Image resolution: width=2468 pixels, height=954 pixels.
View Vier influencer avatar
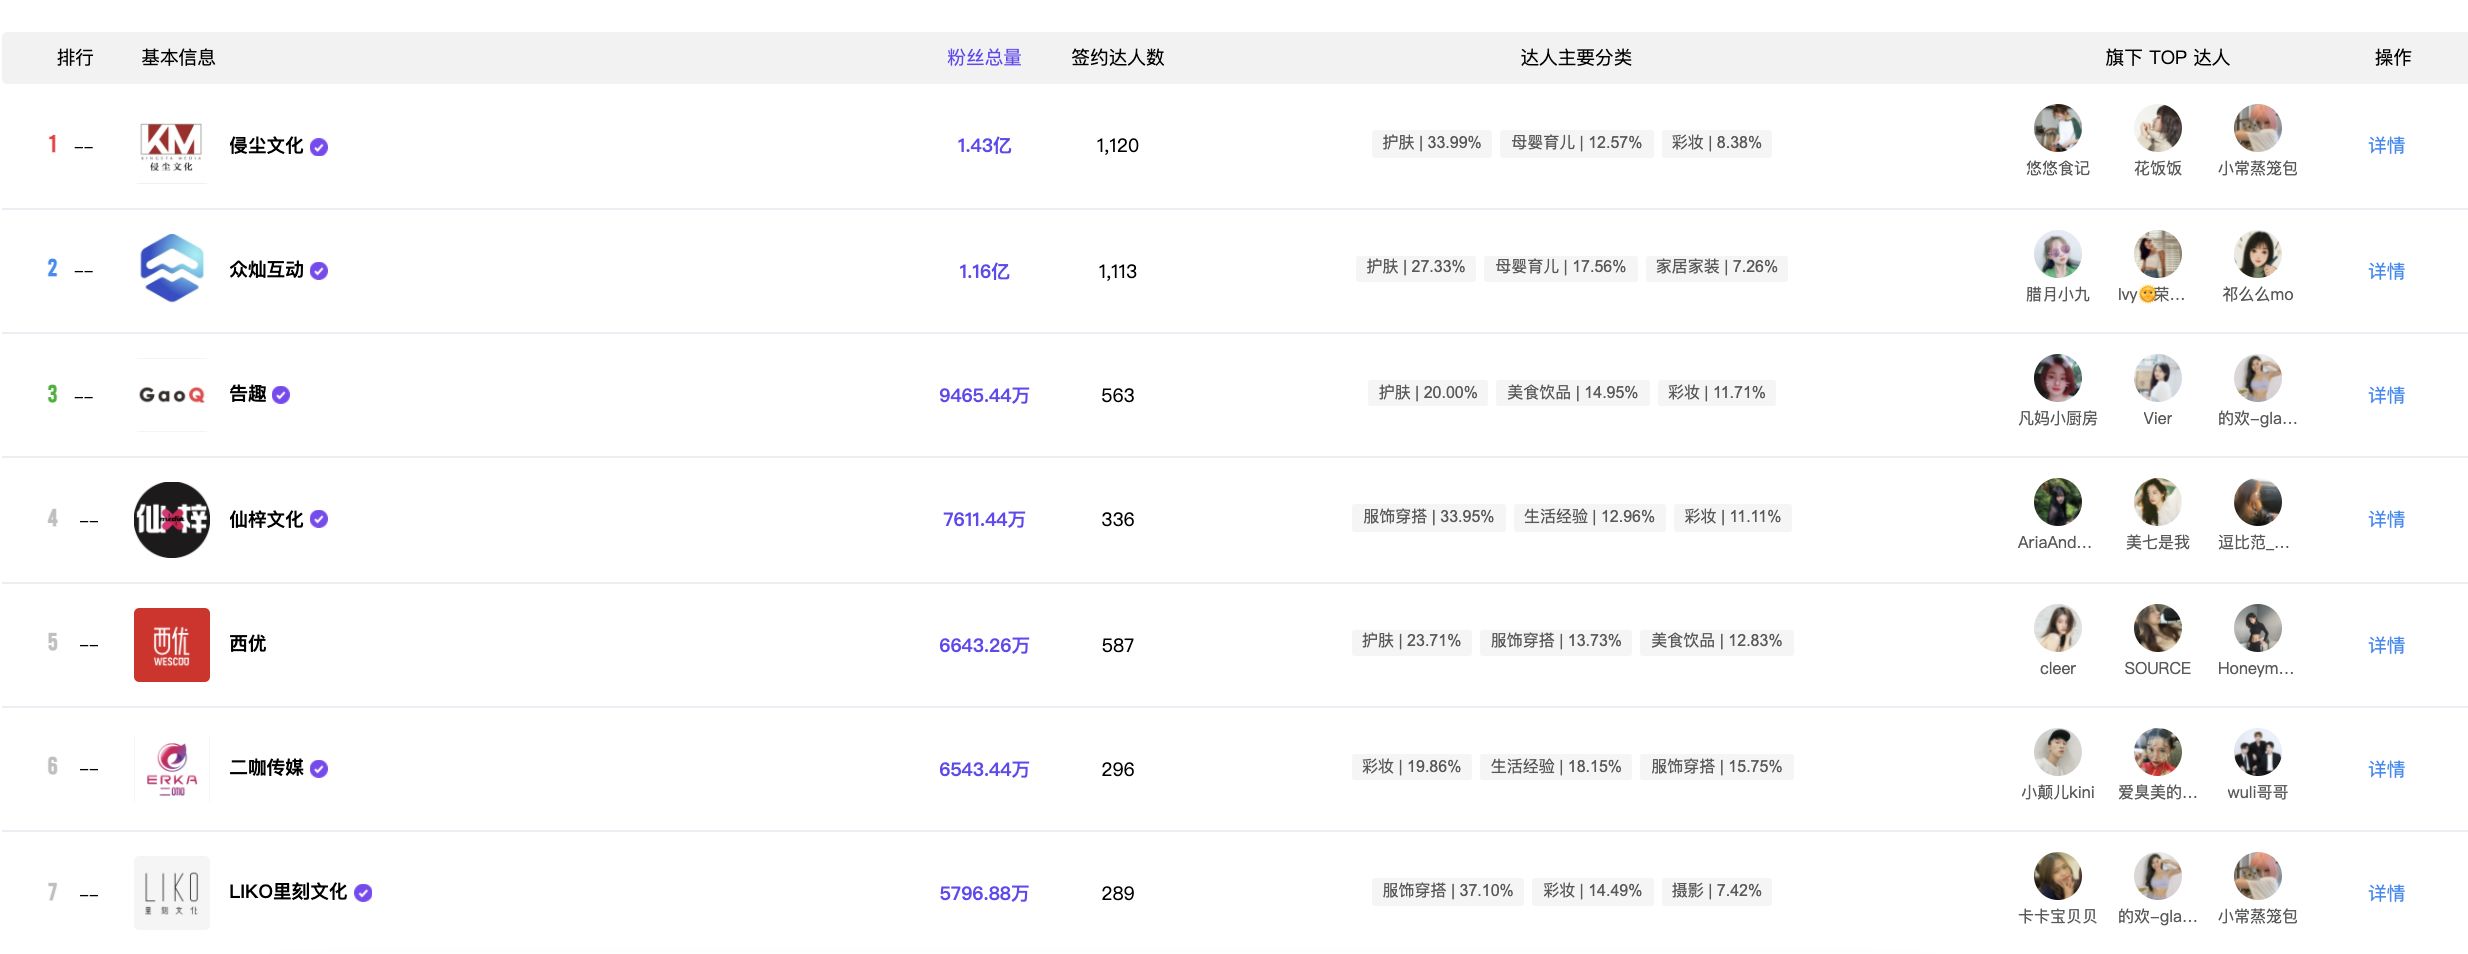[x=2157, y=378]
